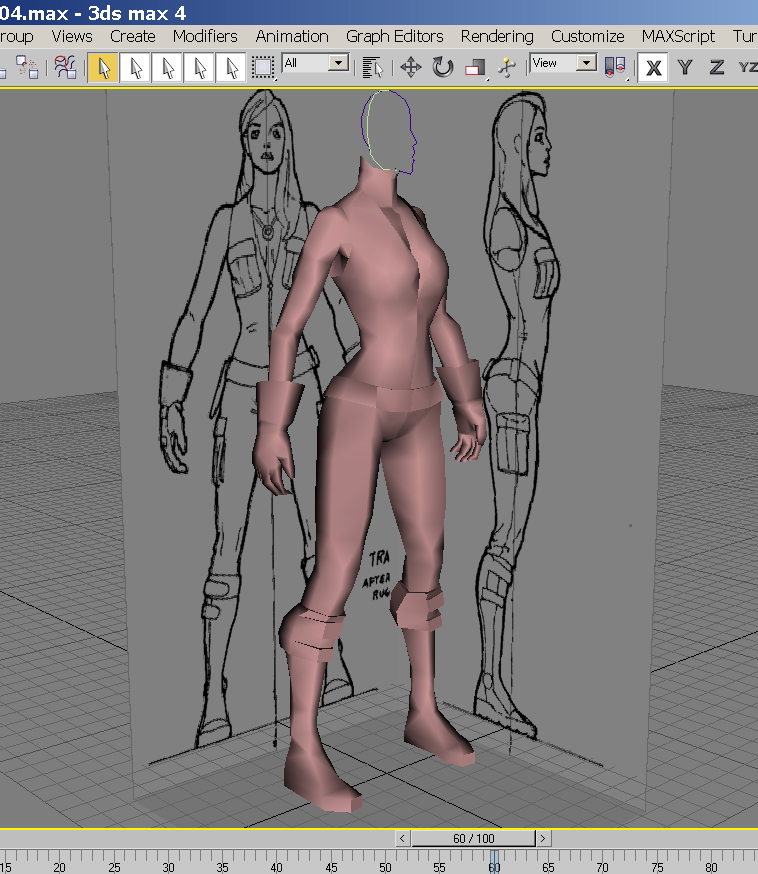Click the time slider's right arrow button
Image resolution: width=758 pixels, height=874 pixels.
point(543,838)
